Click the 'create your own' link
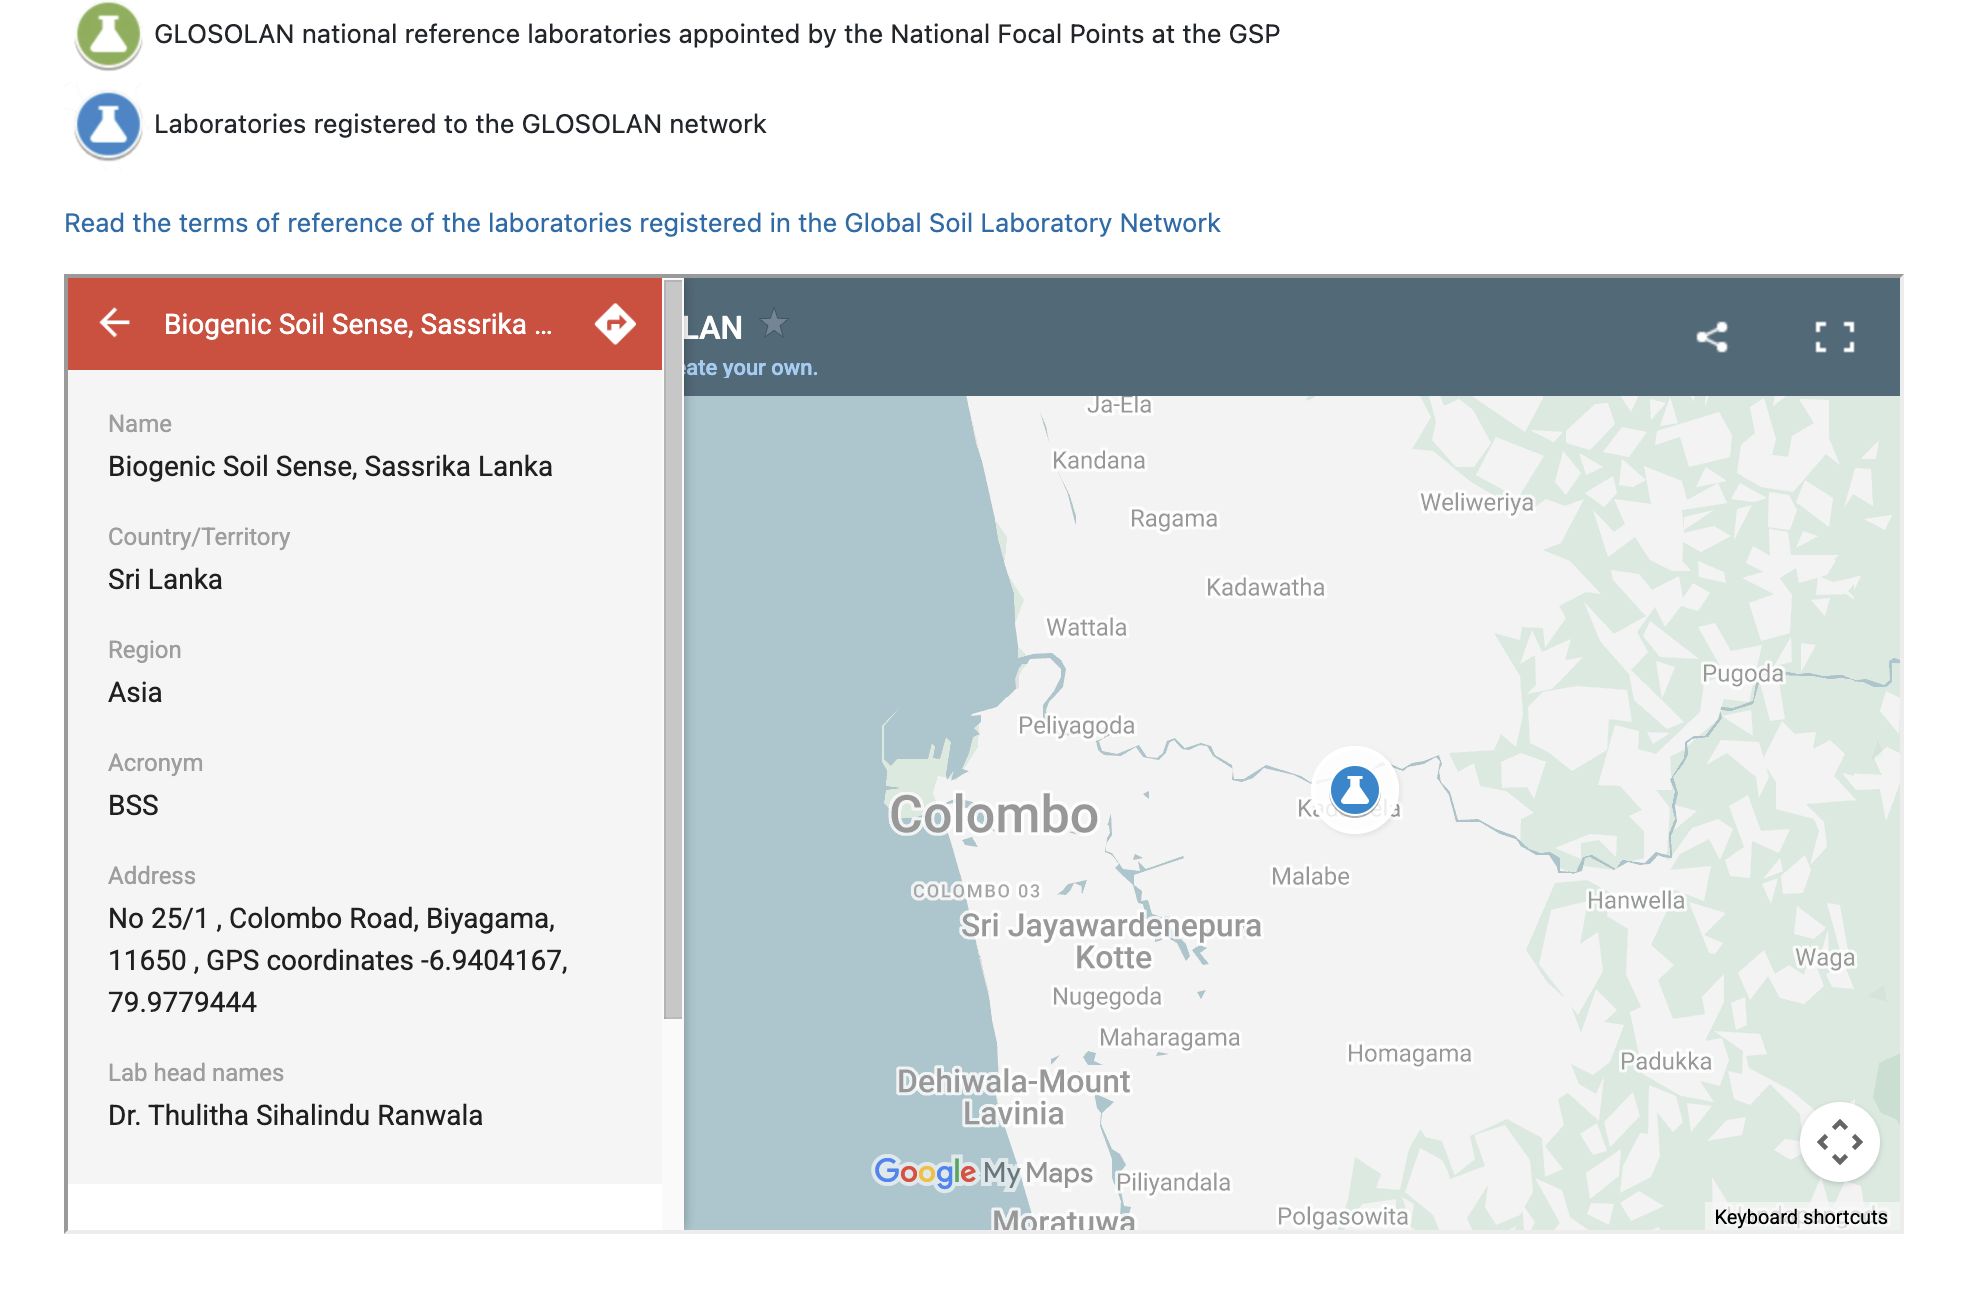Image resolution: width=1962 pixels, height=1296 pixels. point(750,368)
